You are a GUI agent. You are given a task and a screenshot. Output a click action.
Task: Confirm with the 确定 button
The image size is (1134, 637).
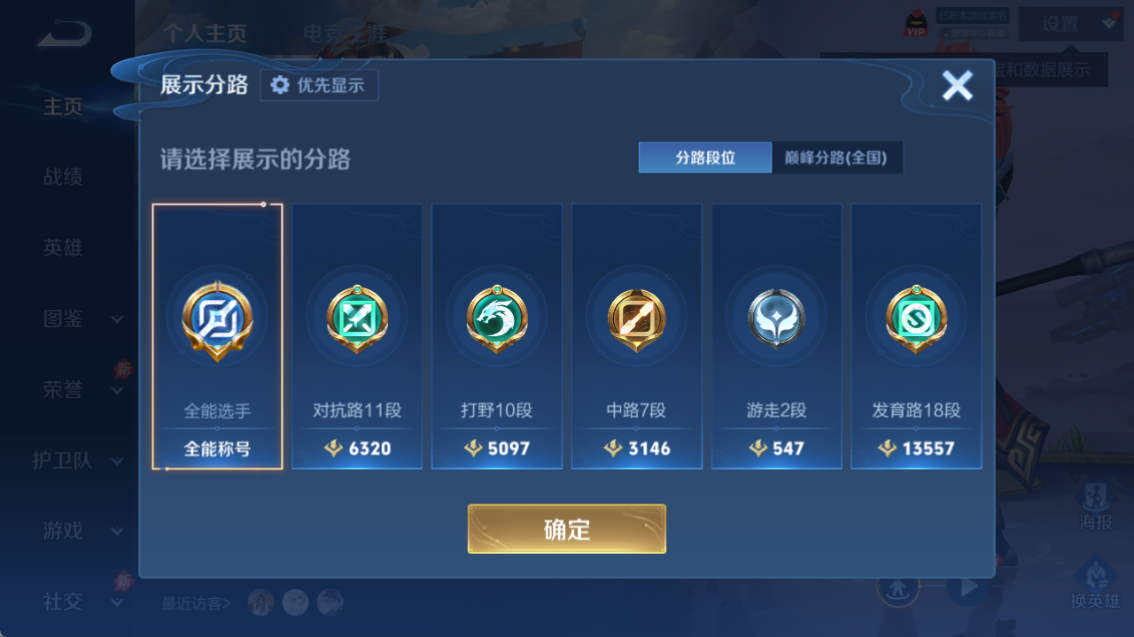click(567, 529)
